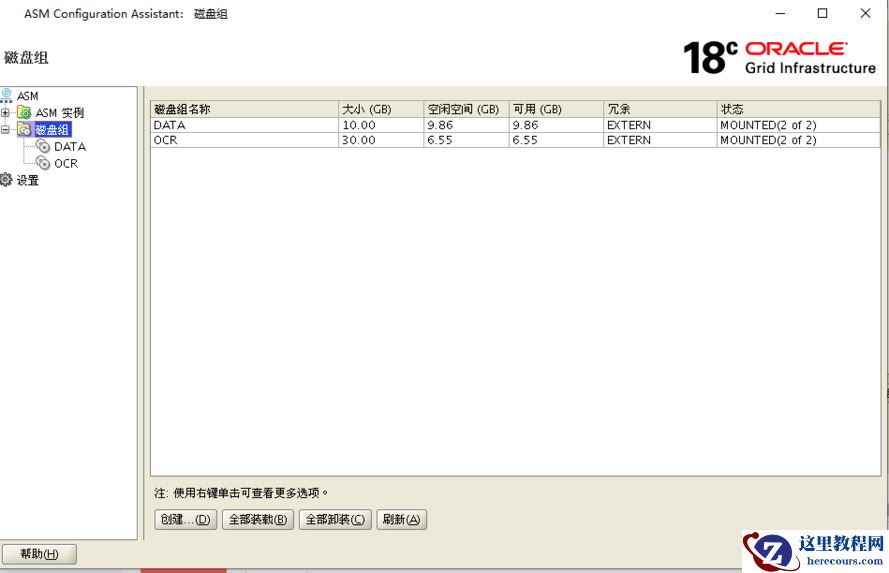Expand the ASM 实例 tree node

pos(5,113)
